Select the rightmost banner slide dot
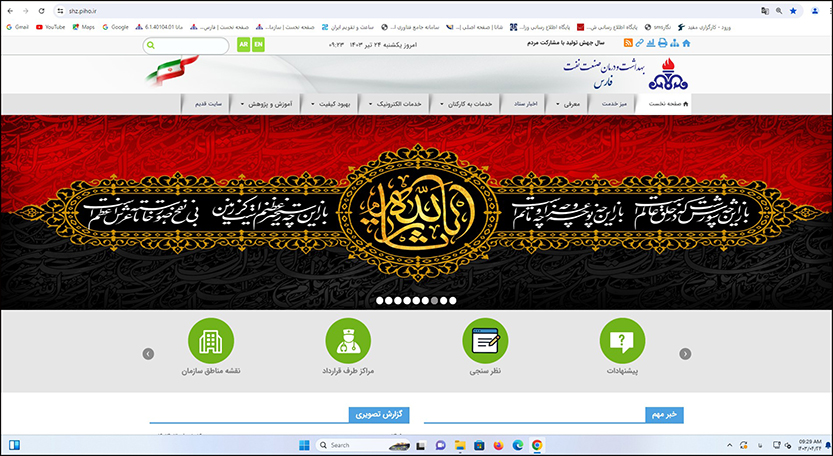833x456 pixels. (453, 300)
